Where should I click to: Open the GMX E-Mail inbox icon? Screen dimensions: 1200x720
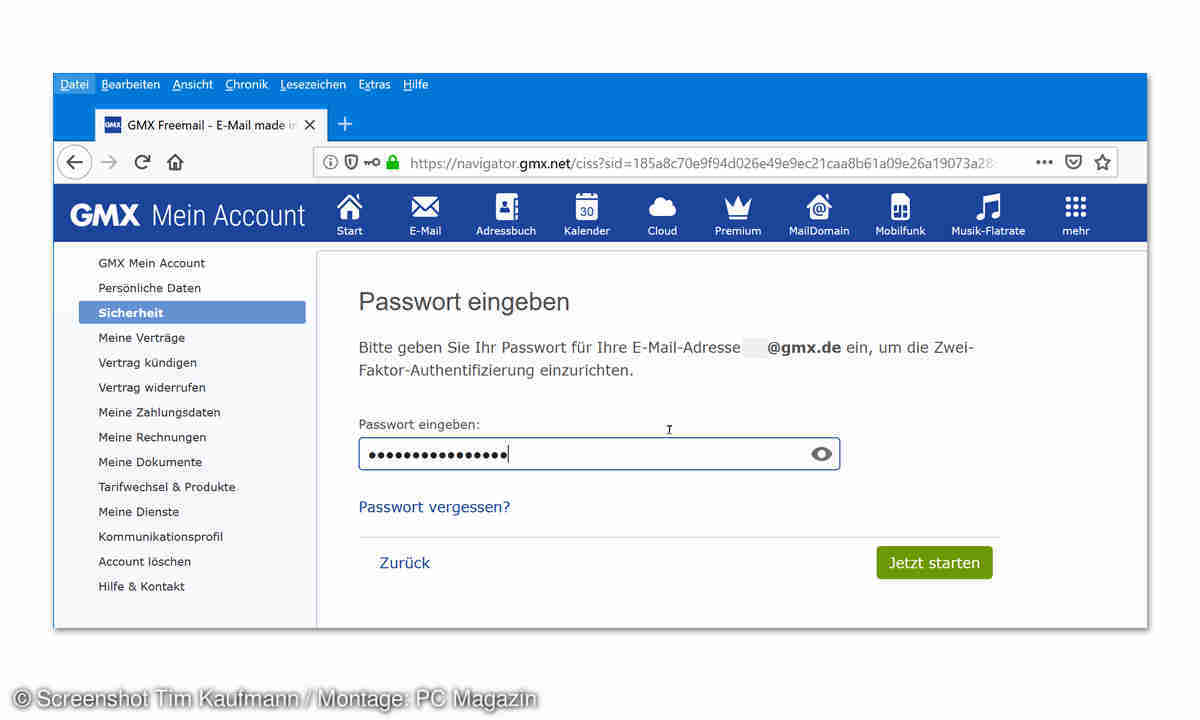point(425,207)
